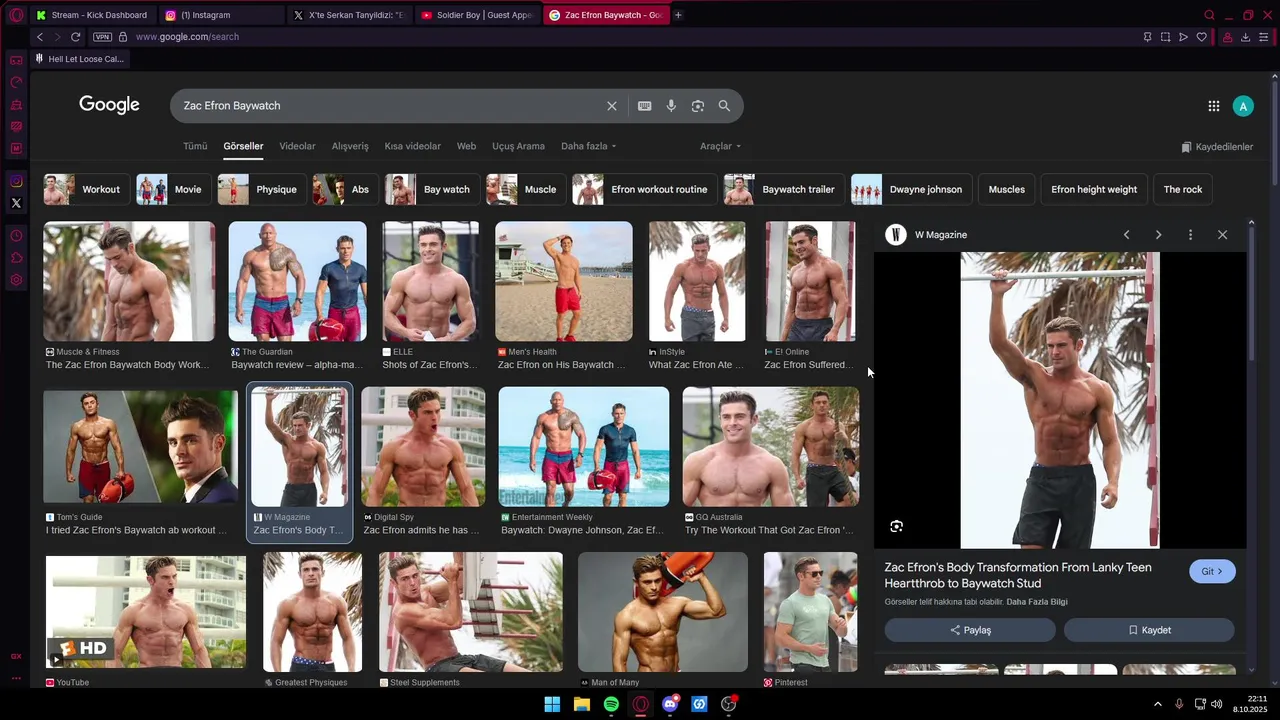The height and width of the screenshot is (720, 1280).
Task: Open the GQ Australia image result
Action: [x=770, y=447]
